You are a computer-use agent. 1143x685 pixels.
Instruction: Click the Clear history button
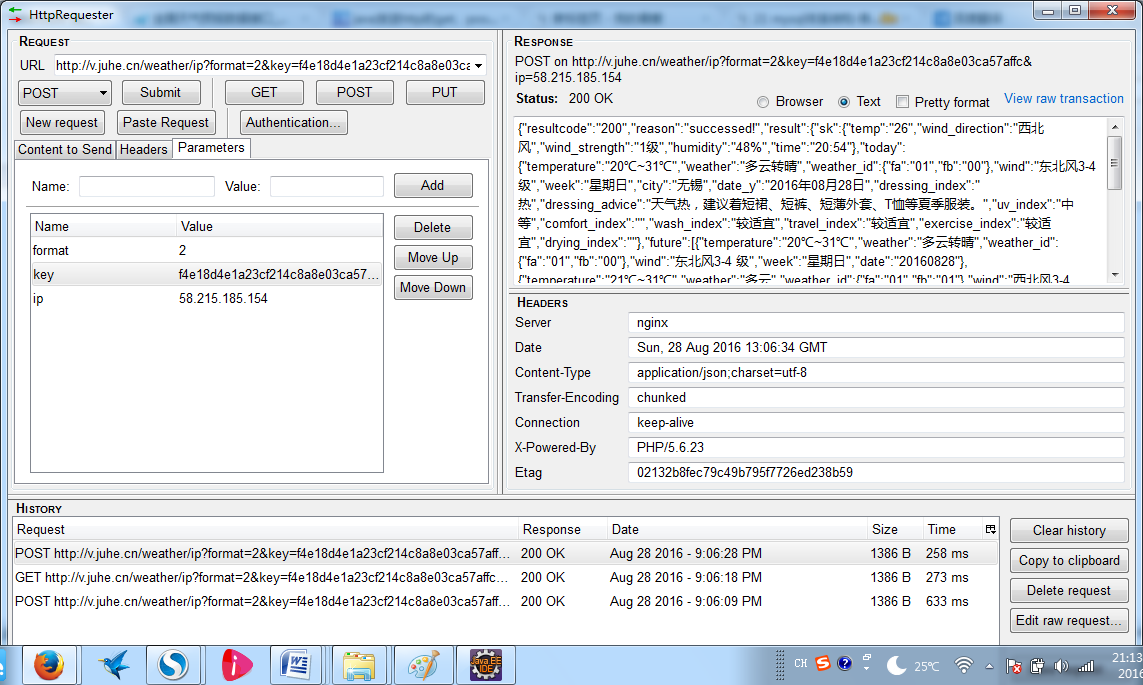pyautogui.click(x=1069, y=531)
